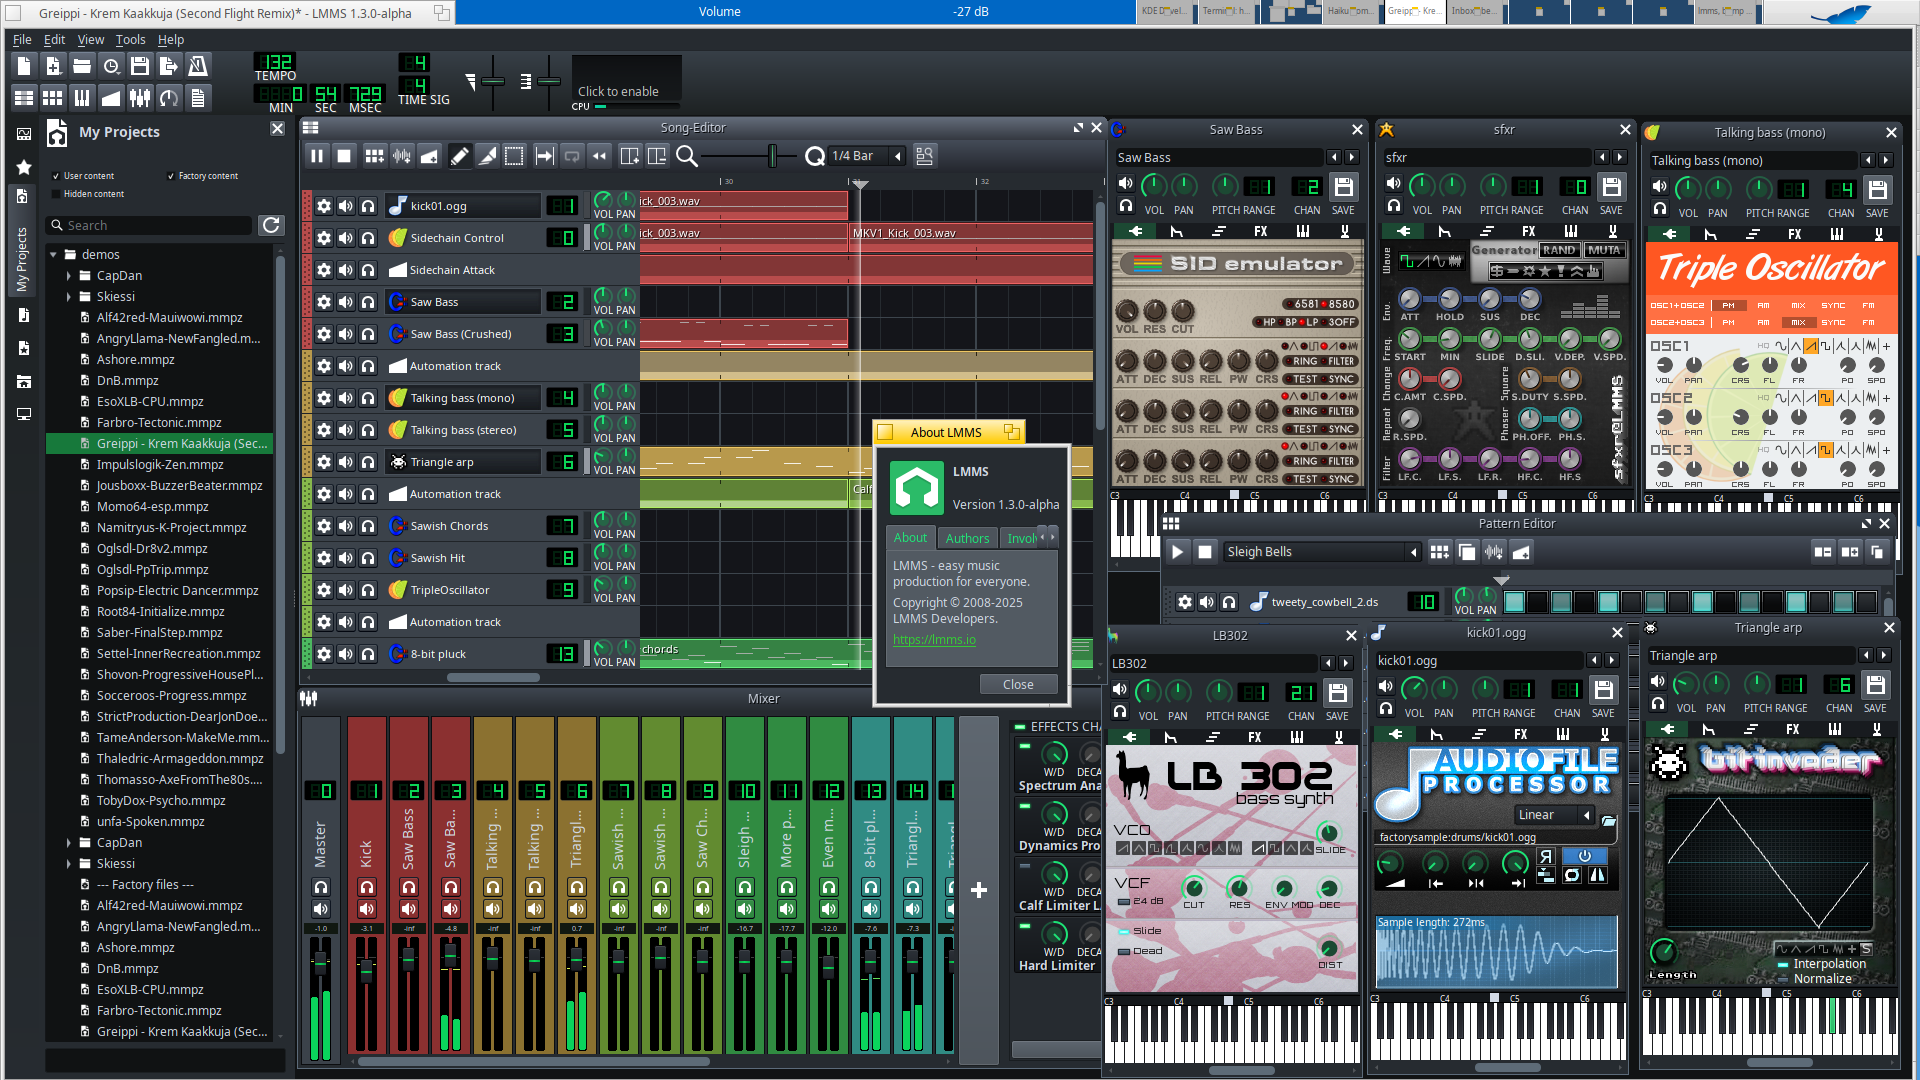The height and width of the screenshot is (1080, 1920).
Task: Select the knife tool in the Song-Editor
Action: 487,156
